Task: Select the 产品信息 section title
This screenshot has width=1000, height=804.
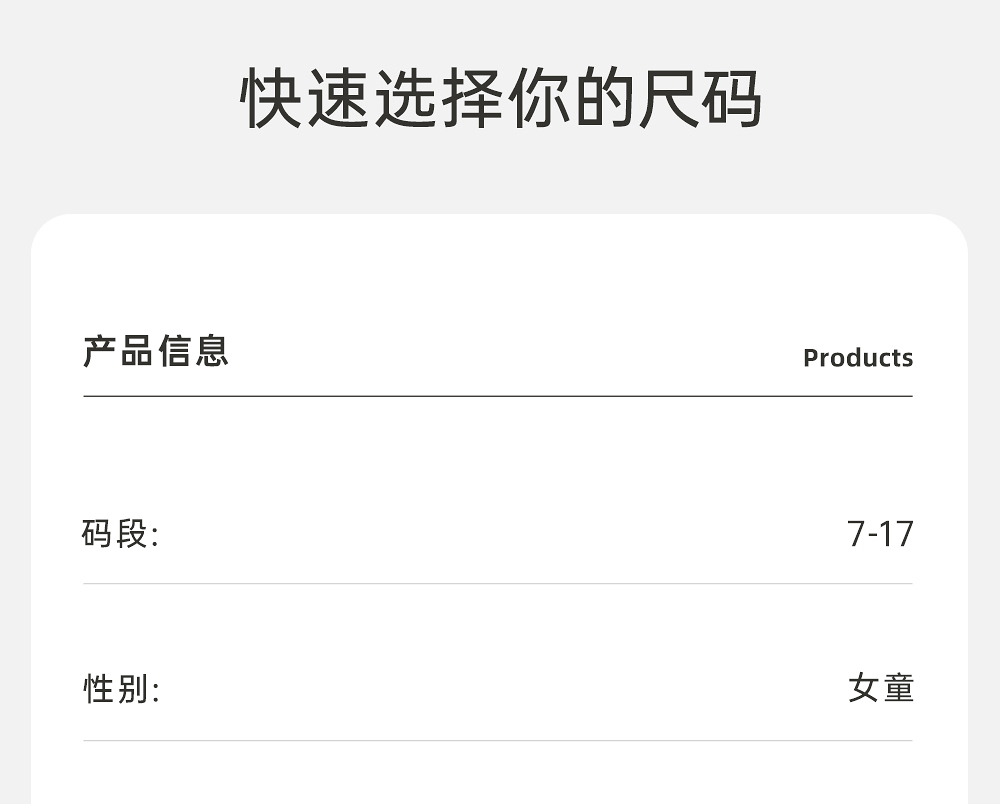Action: tap(156, 352)
